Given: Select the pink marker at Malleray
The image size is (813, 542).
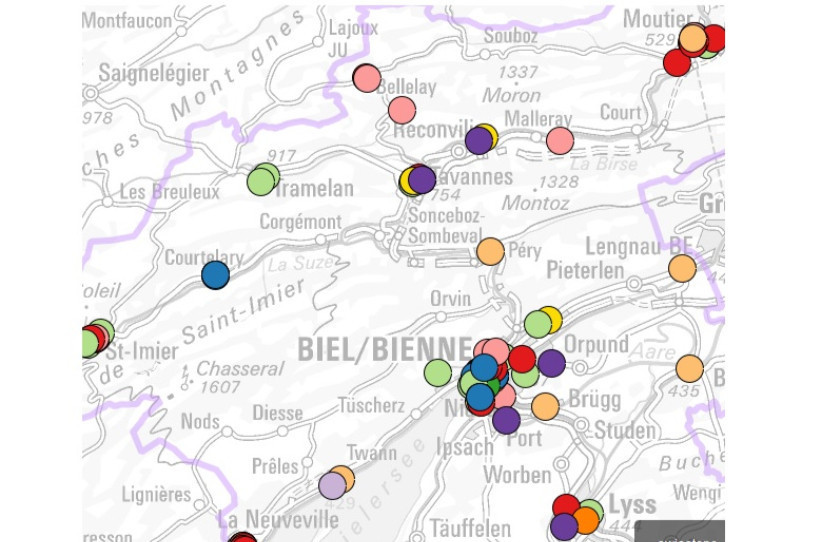Looking at the screenshot, I should click(560, 140).
